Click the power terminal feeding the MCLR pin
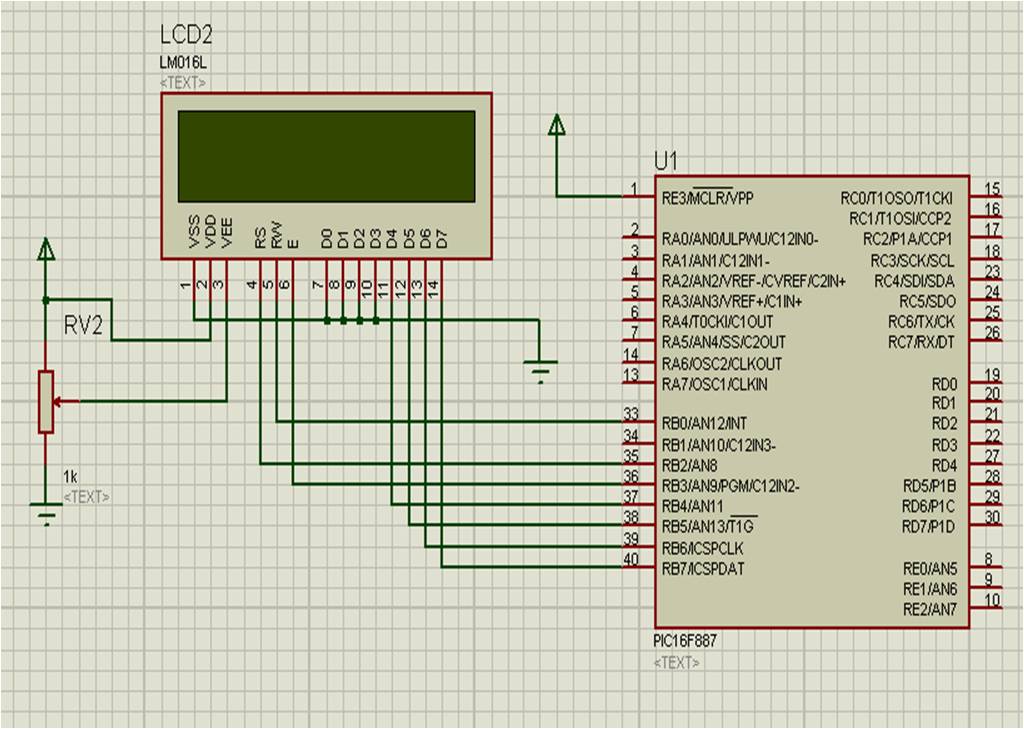This screenshot has height=729, width=1024. click(556, 125)
